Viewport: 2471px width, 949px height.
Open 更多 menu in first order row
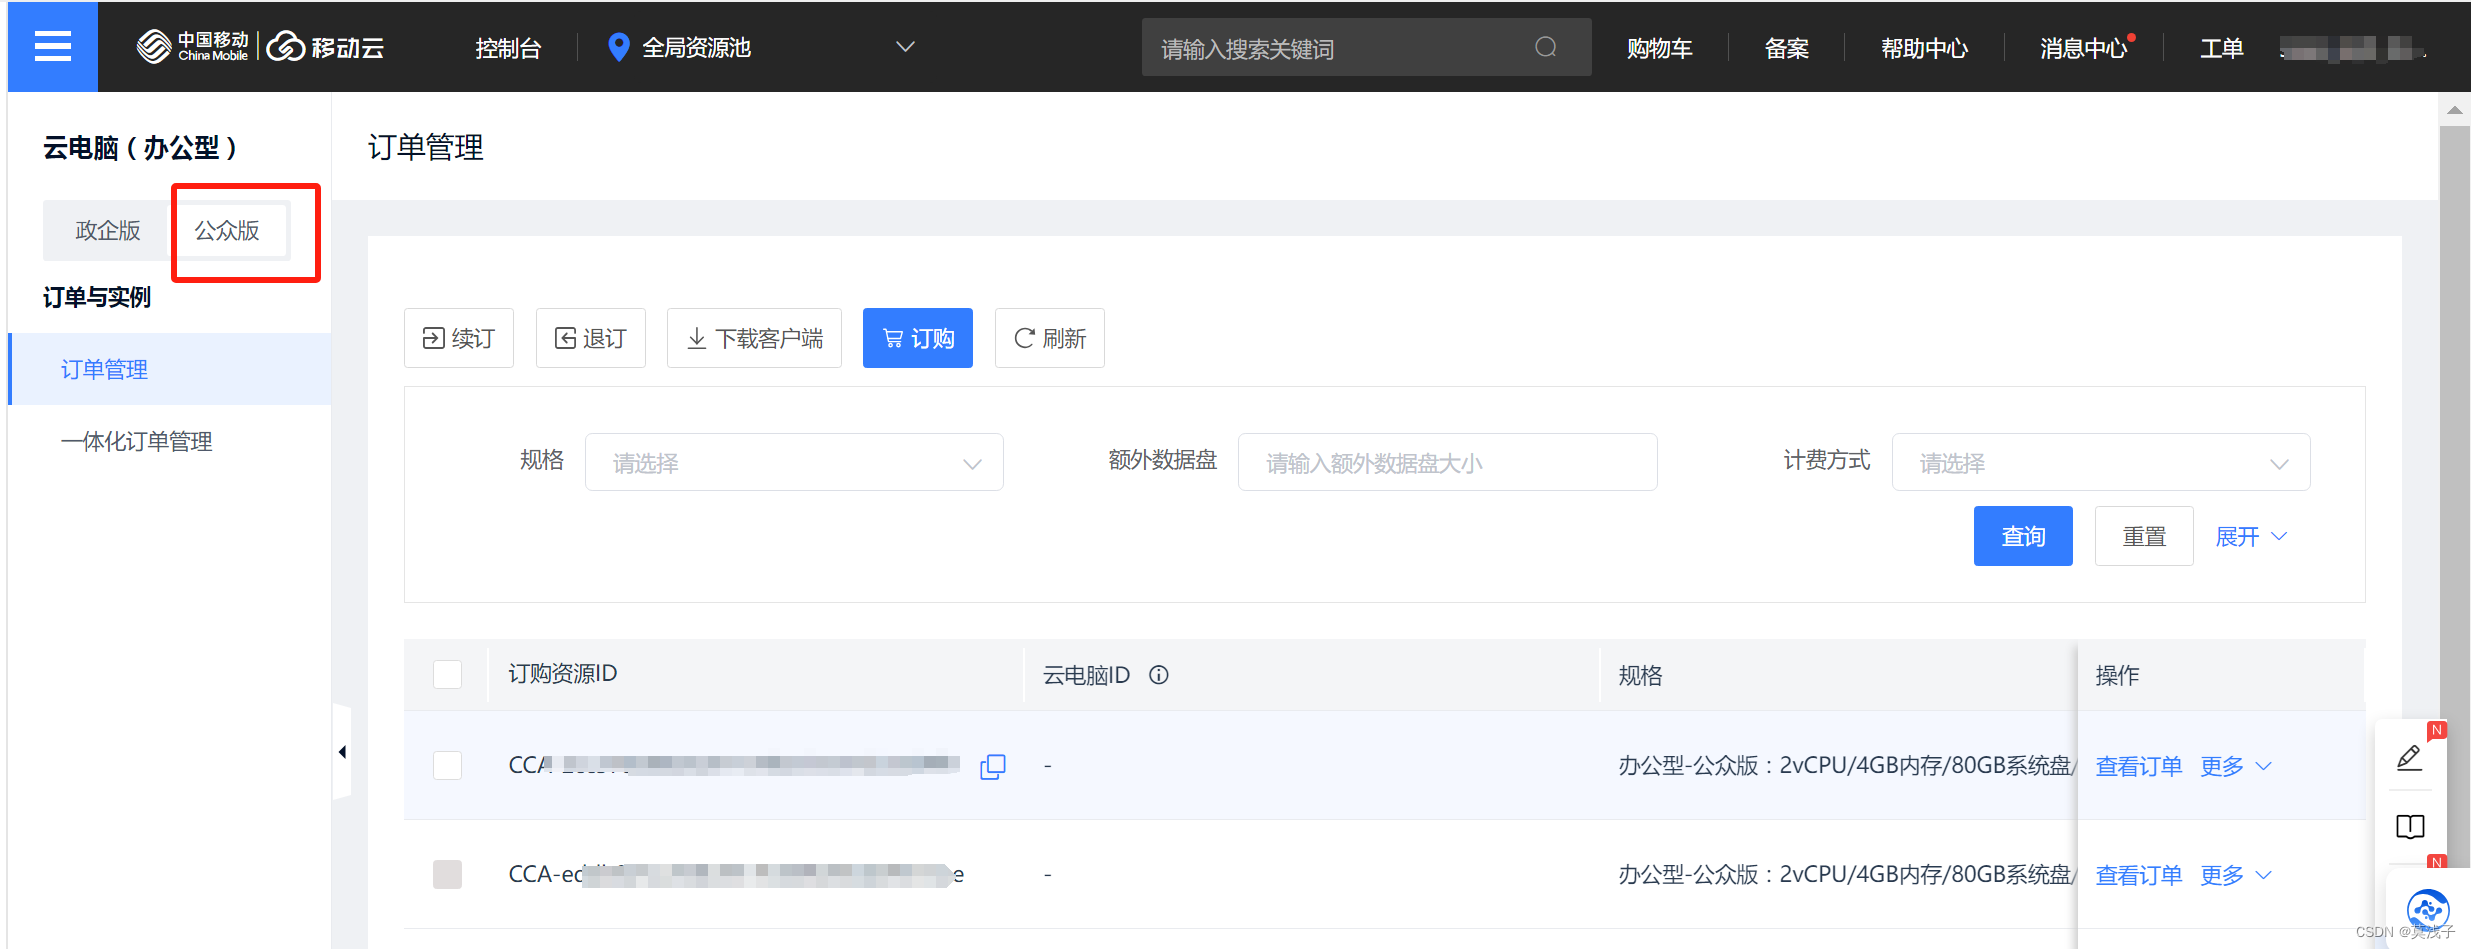pos(2236,766)
